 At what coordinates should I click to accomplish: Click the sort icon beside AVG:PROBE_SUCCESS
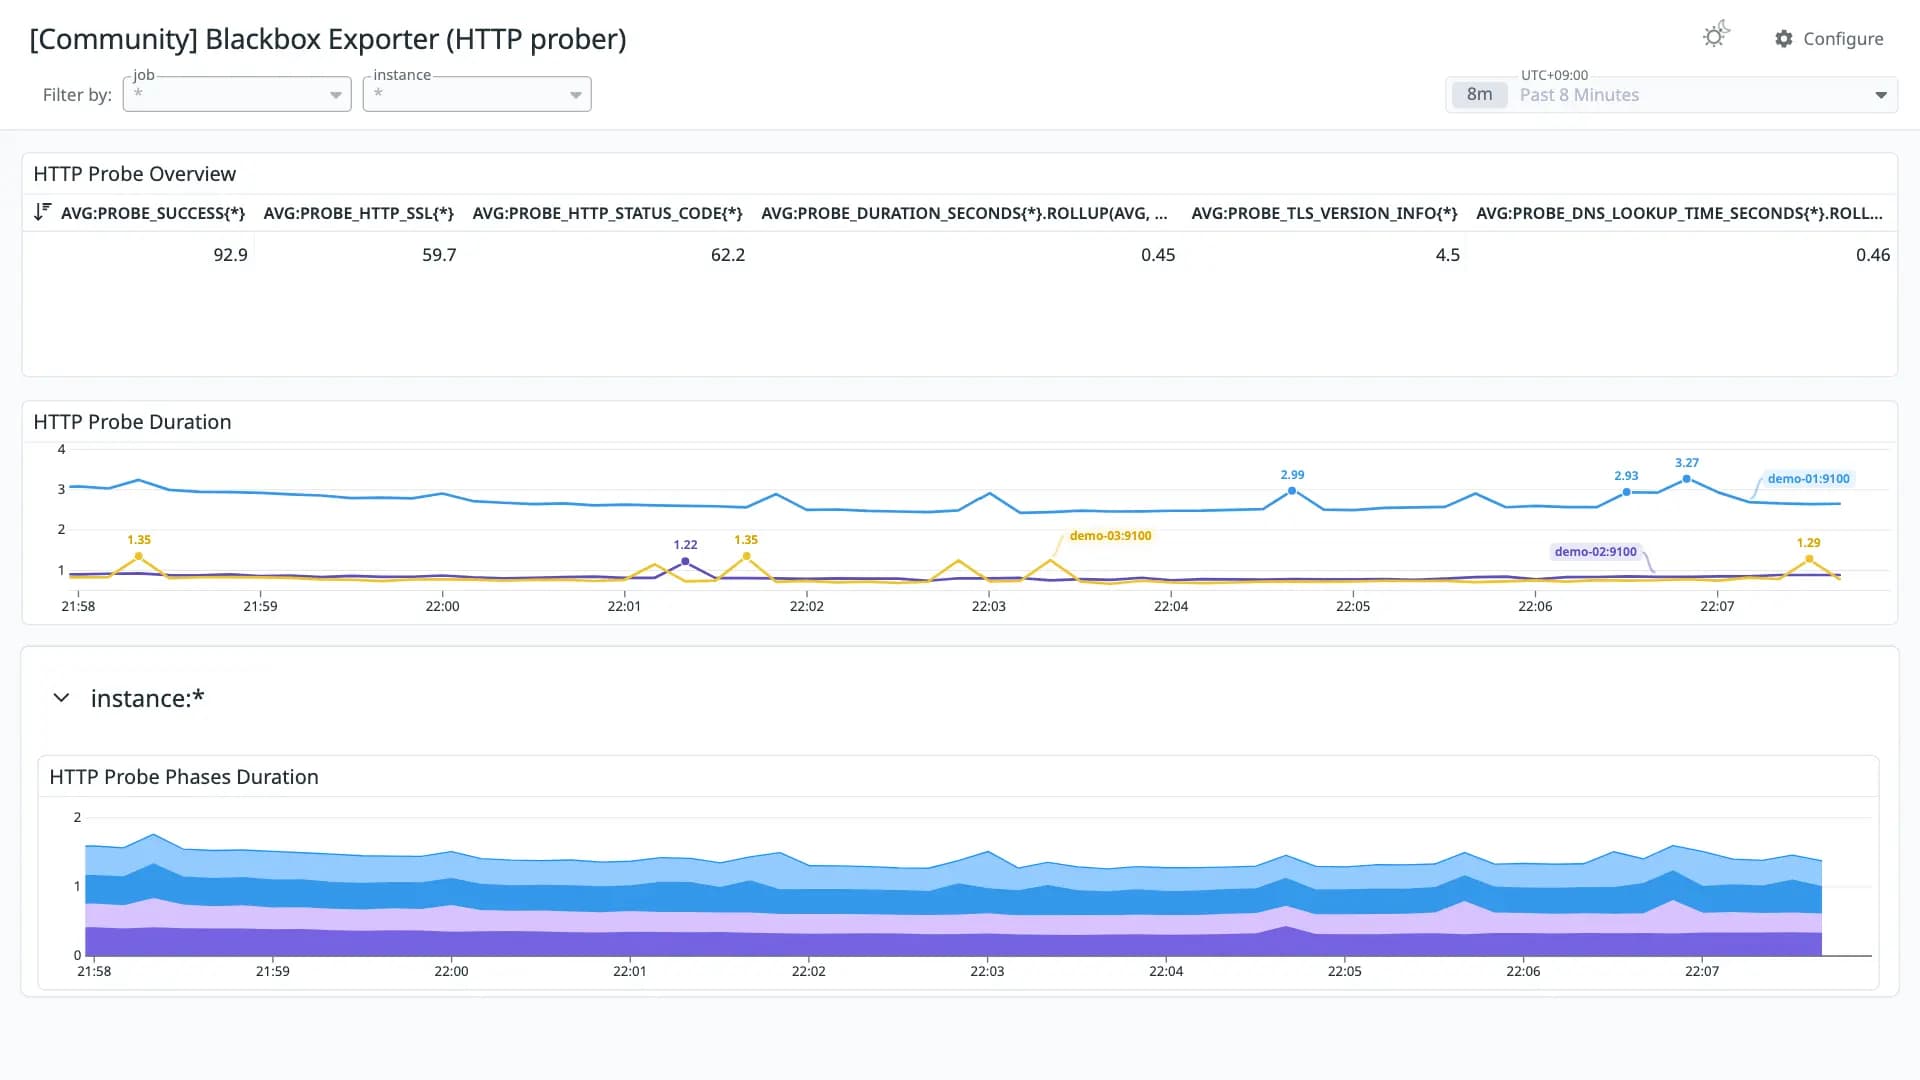pos(42,212)
